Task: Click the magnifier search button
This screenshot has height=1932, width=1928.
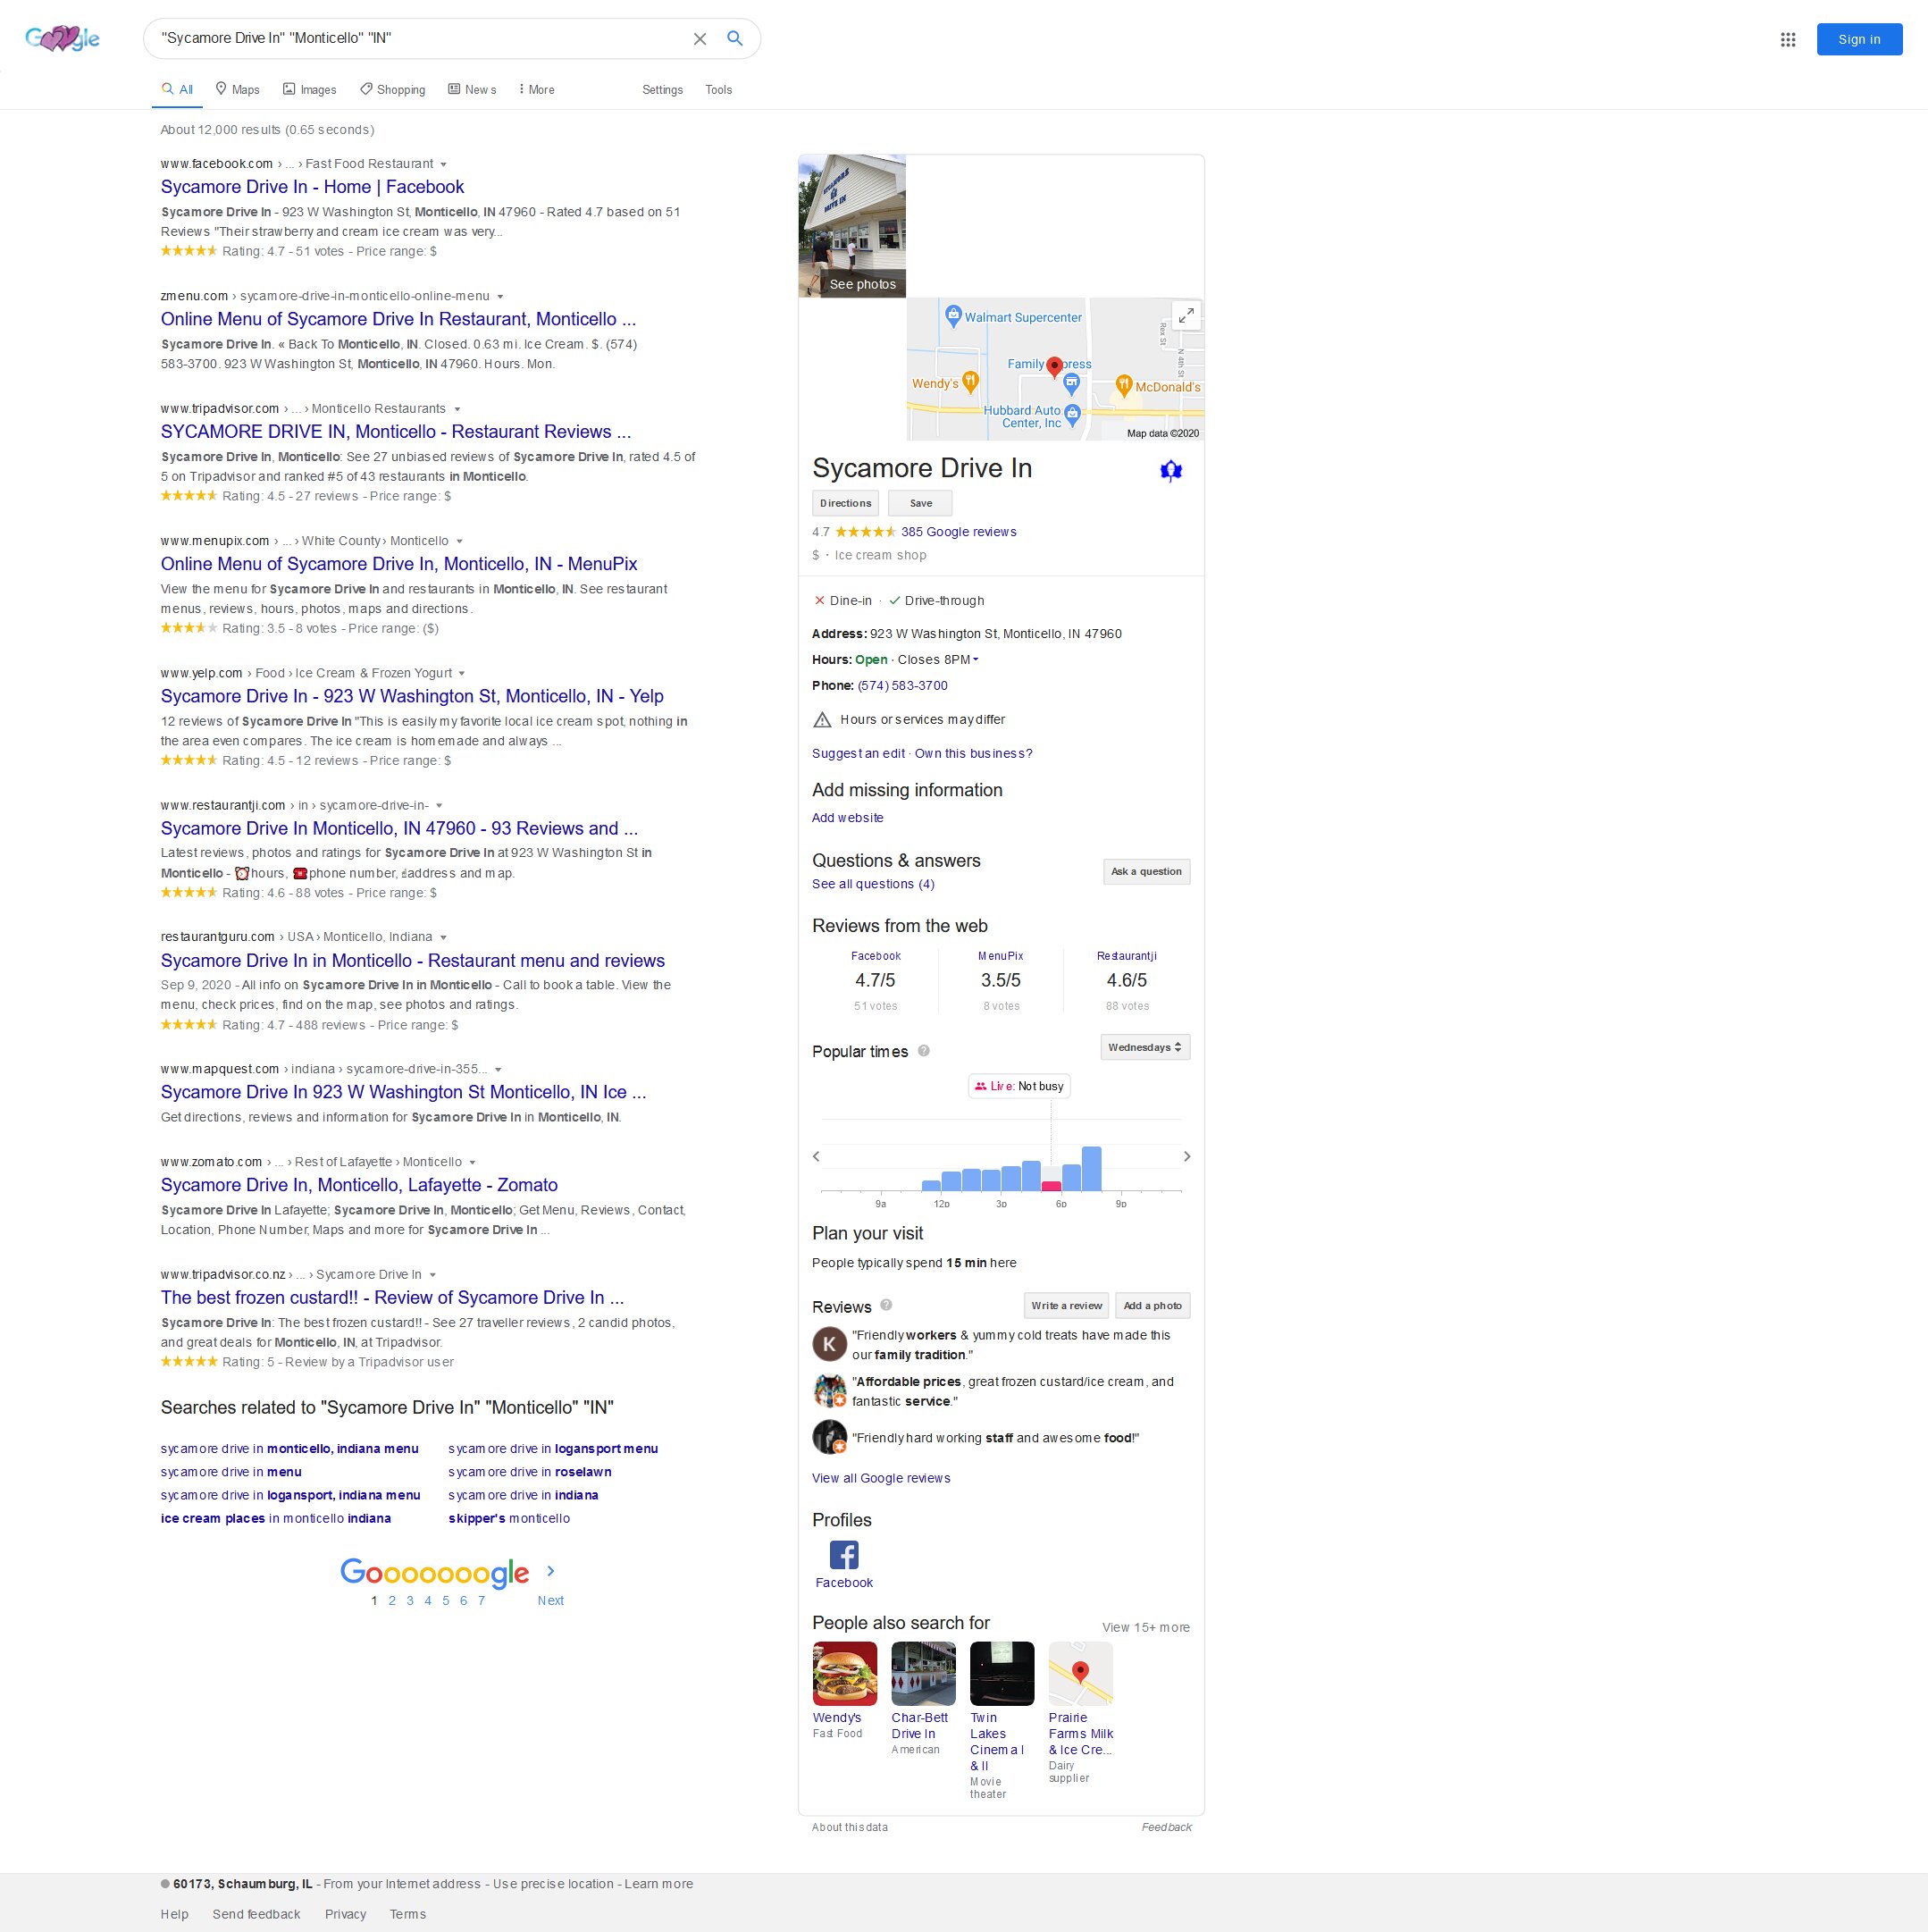Action: [735, 38]
